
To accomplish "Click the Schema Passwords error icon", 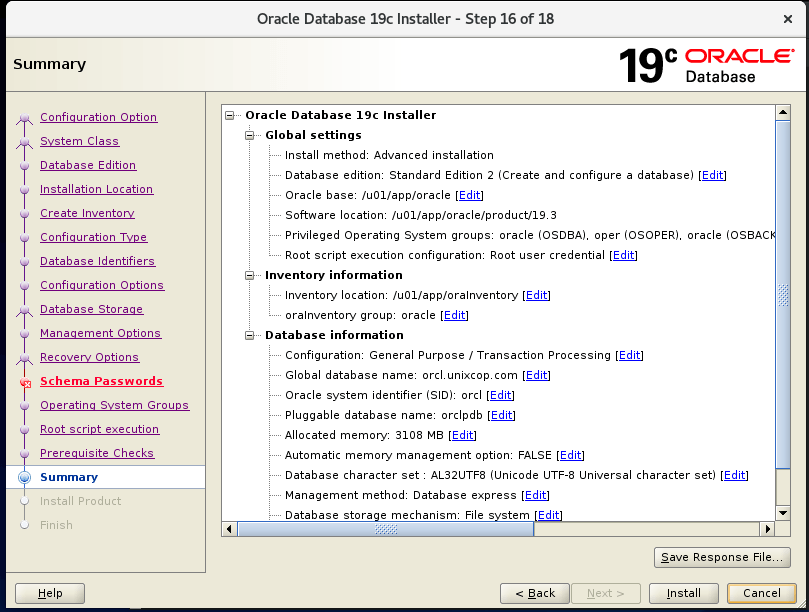I will tap(25, 382).
